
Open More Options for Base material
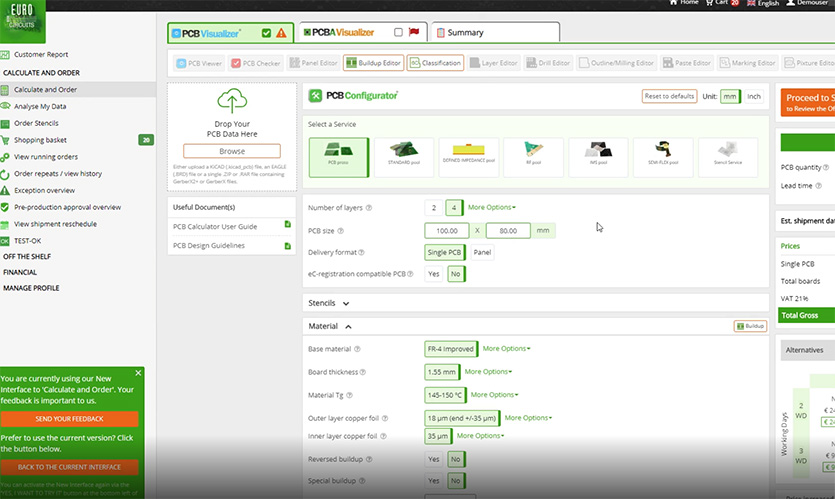(x=506, y=349)
